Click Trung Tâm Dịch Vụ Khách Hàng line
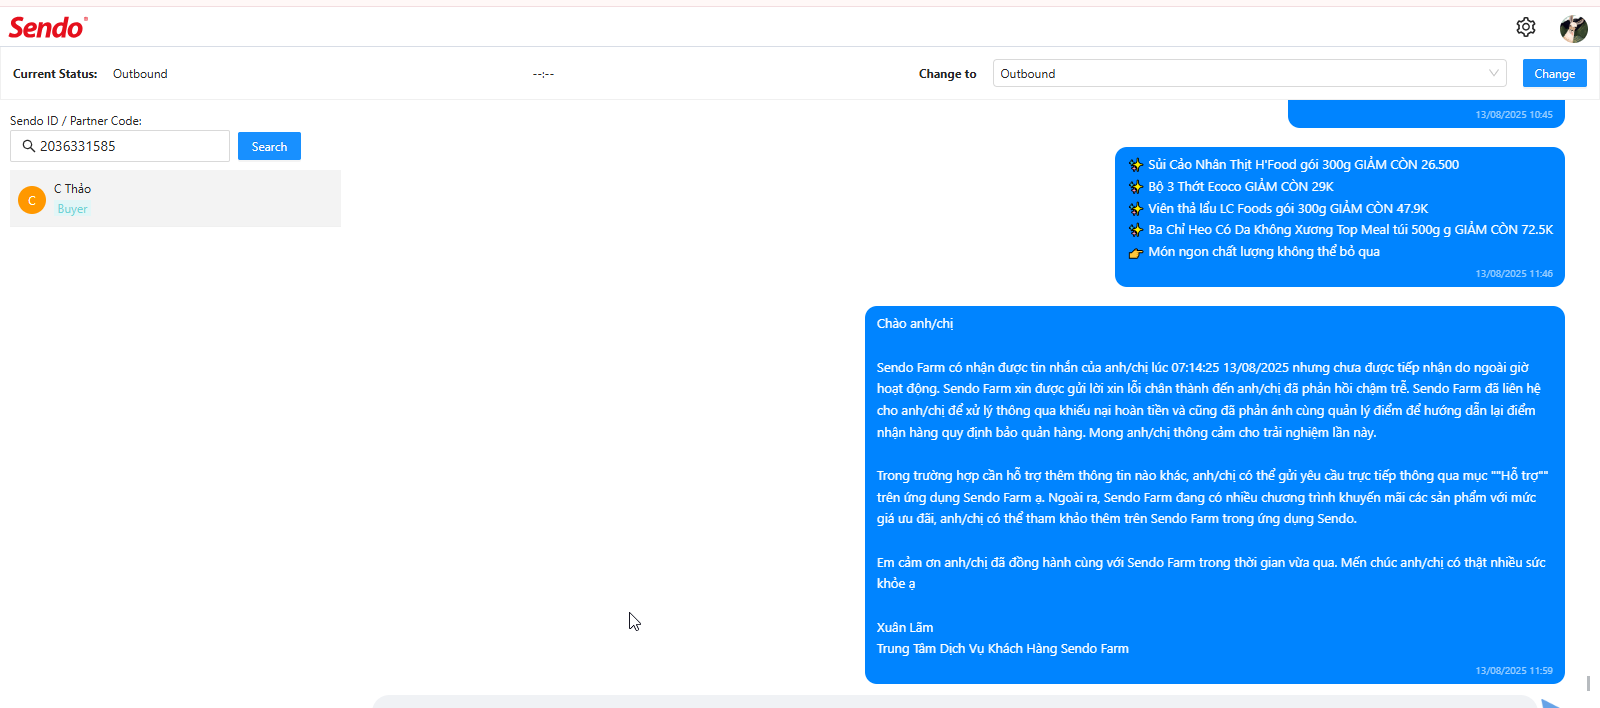Image resolution: width=1600 pixels, height=708 pixels. 1003,649
